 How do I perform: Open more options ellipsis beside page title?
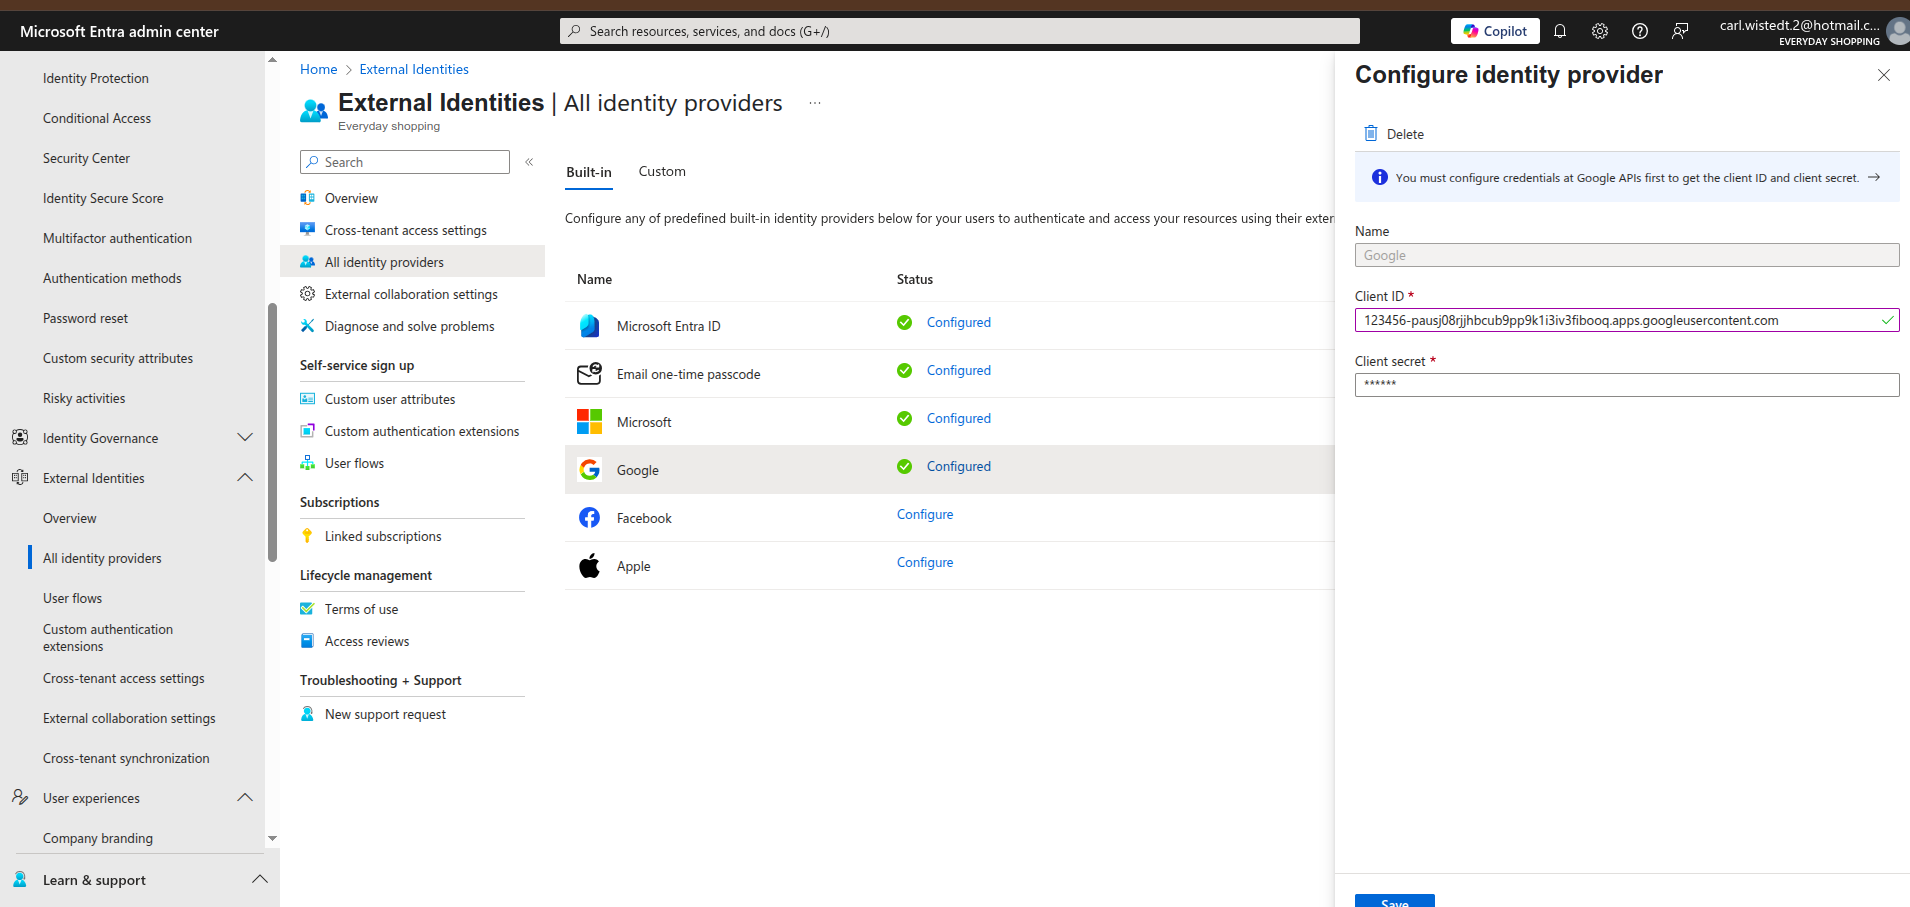815,103
